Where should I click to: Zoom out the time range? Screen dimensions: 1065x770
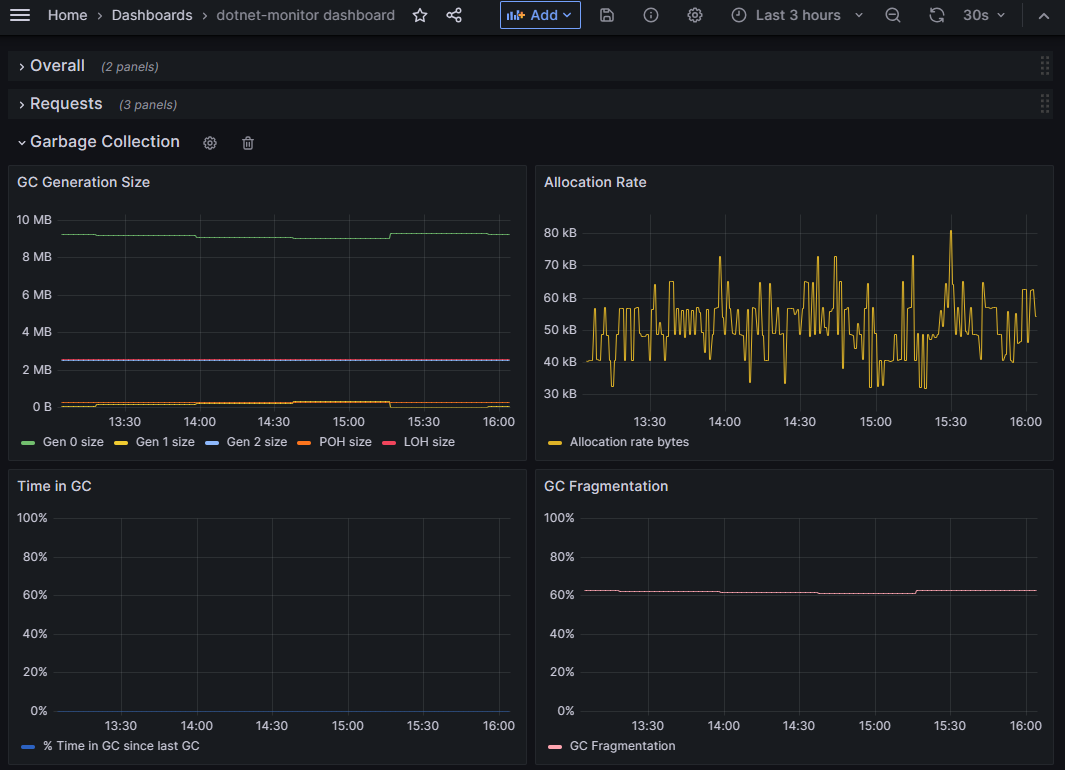(x=893, y=15)
